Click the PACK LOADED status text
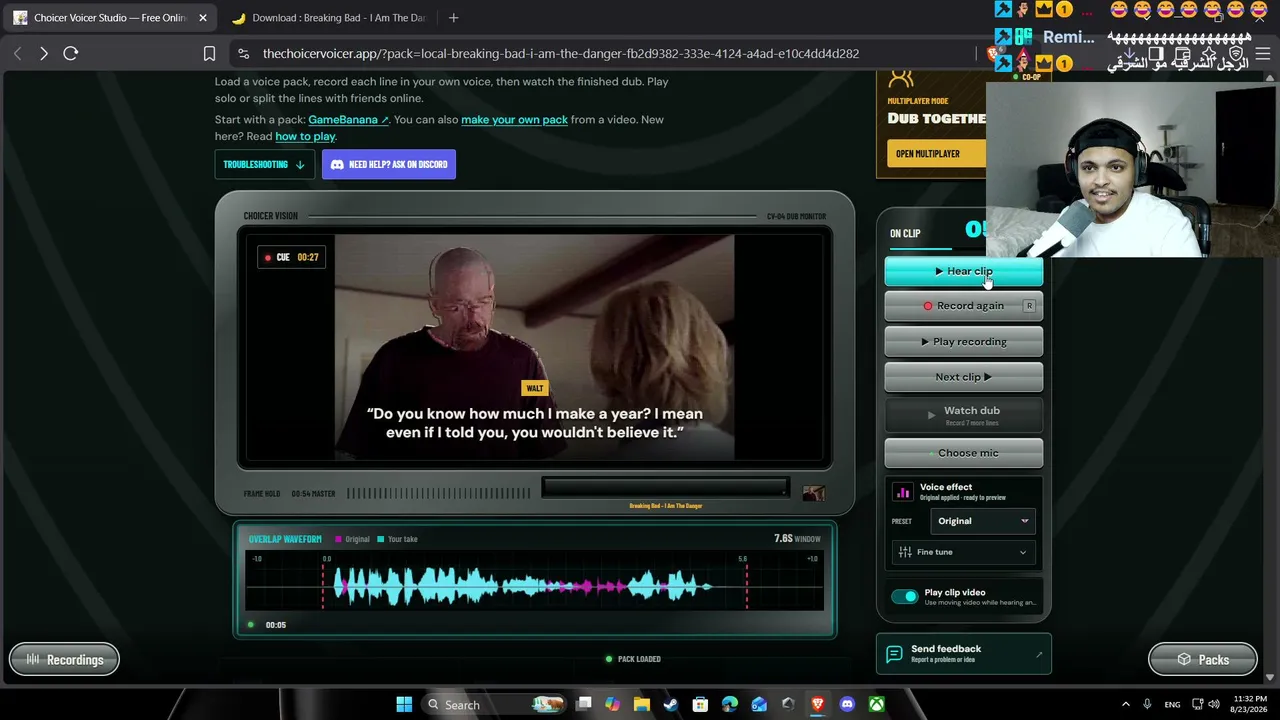Viewport: 1280px width, 720px height. [639, 659]
